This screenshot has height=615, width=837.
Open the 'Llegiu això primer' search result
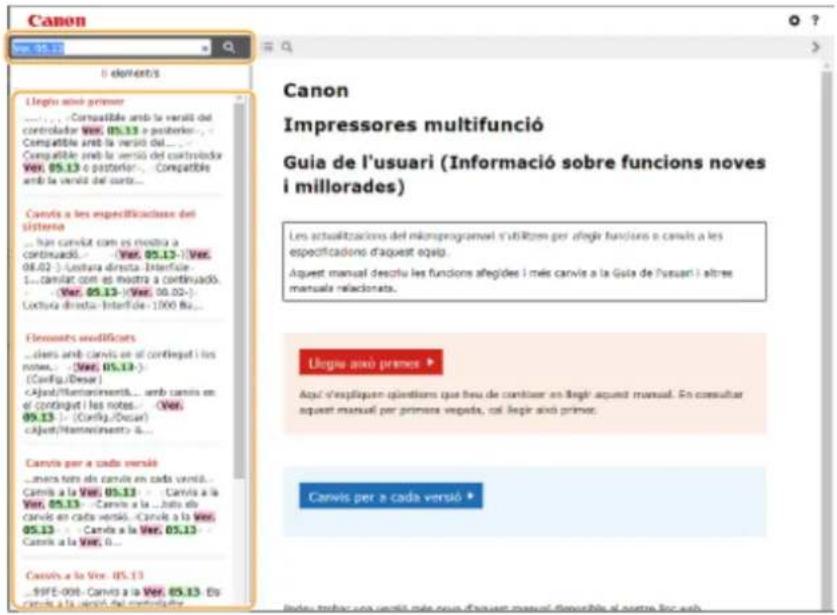click(75, 101)
